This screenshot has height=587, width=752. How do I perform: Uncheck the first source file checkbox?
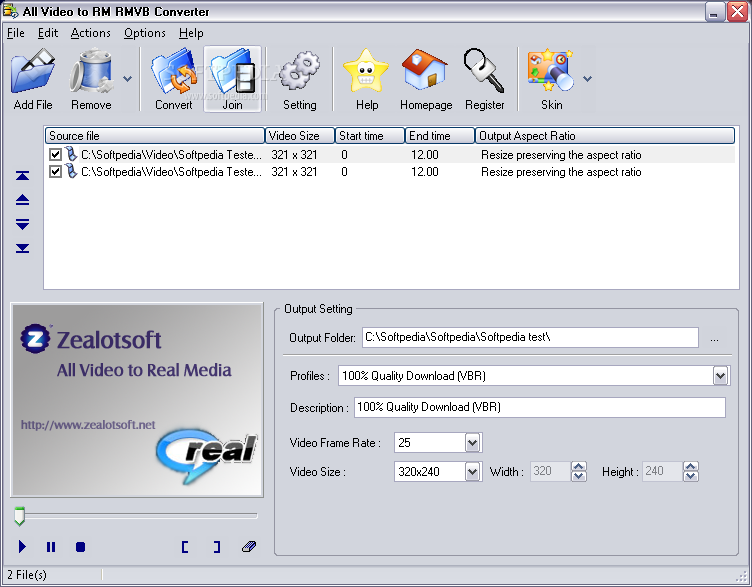tap(55, 154)
